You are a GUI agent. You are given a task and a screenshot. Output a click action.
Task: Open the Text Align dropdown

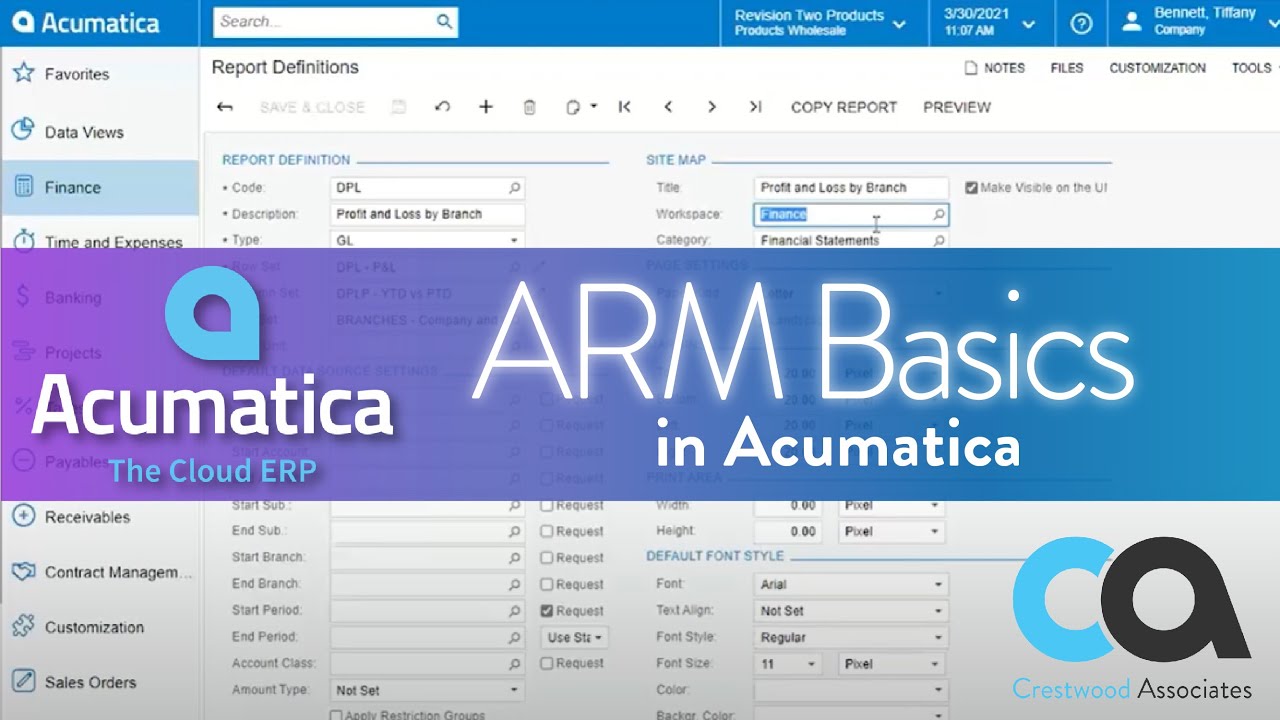tap(851, 610)
